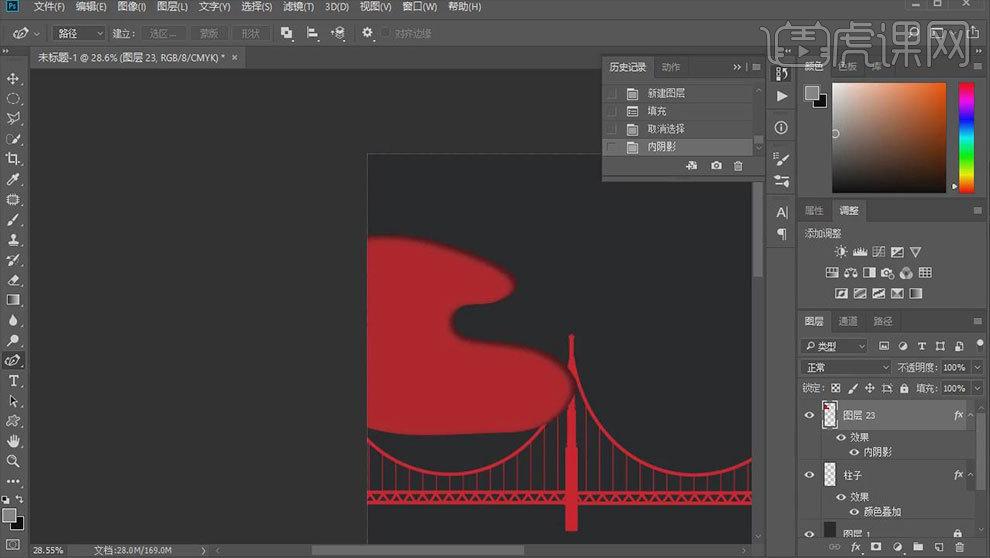Select the Pen tool

(x=13, y=360)
